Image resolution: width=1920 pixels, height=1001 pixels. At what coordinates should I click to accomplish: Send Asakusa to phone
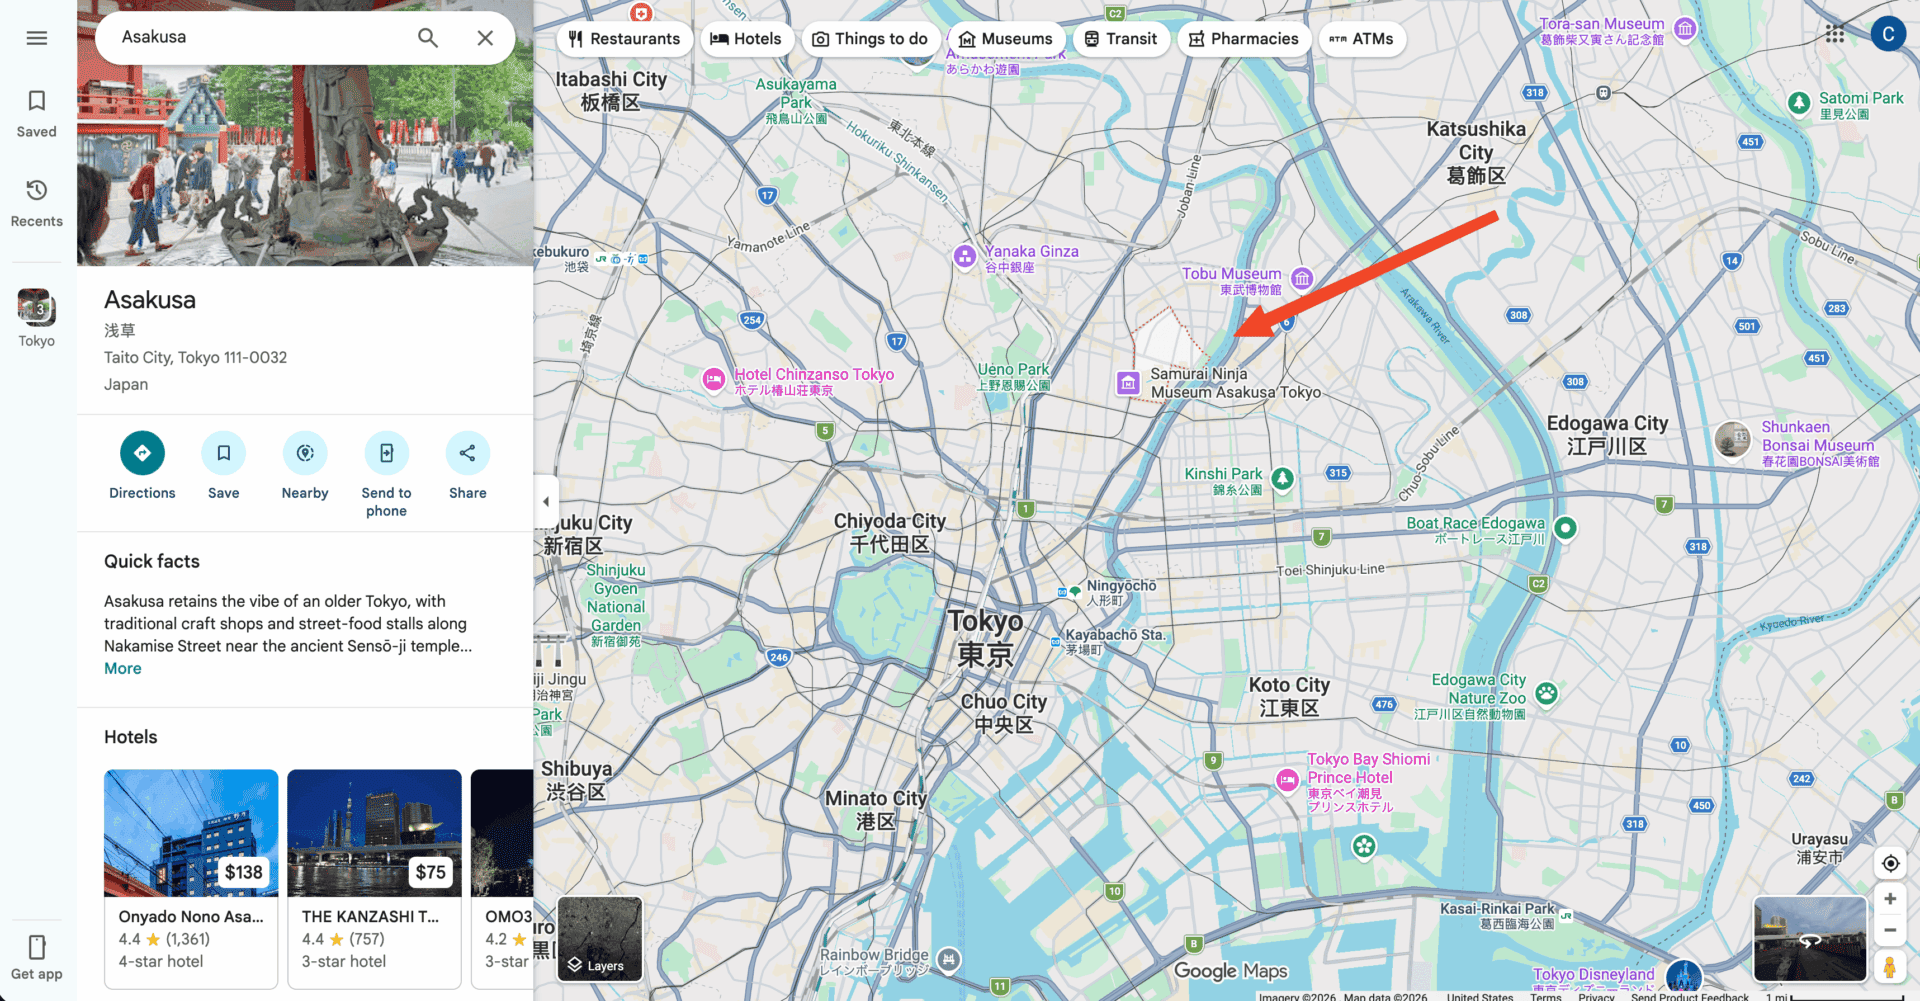[386, 453]
